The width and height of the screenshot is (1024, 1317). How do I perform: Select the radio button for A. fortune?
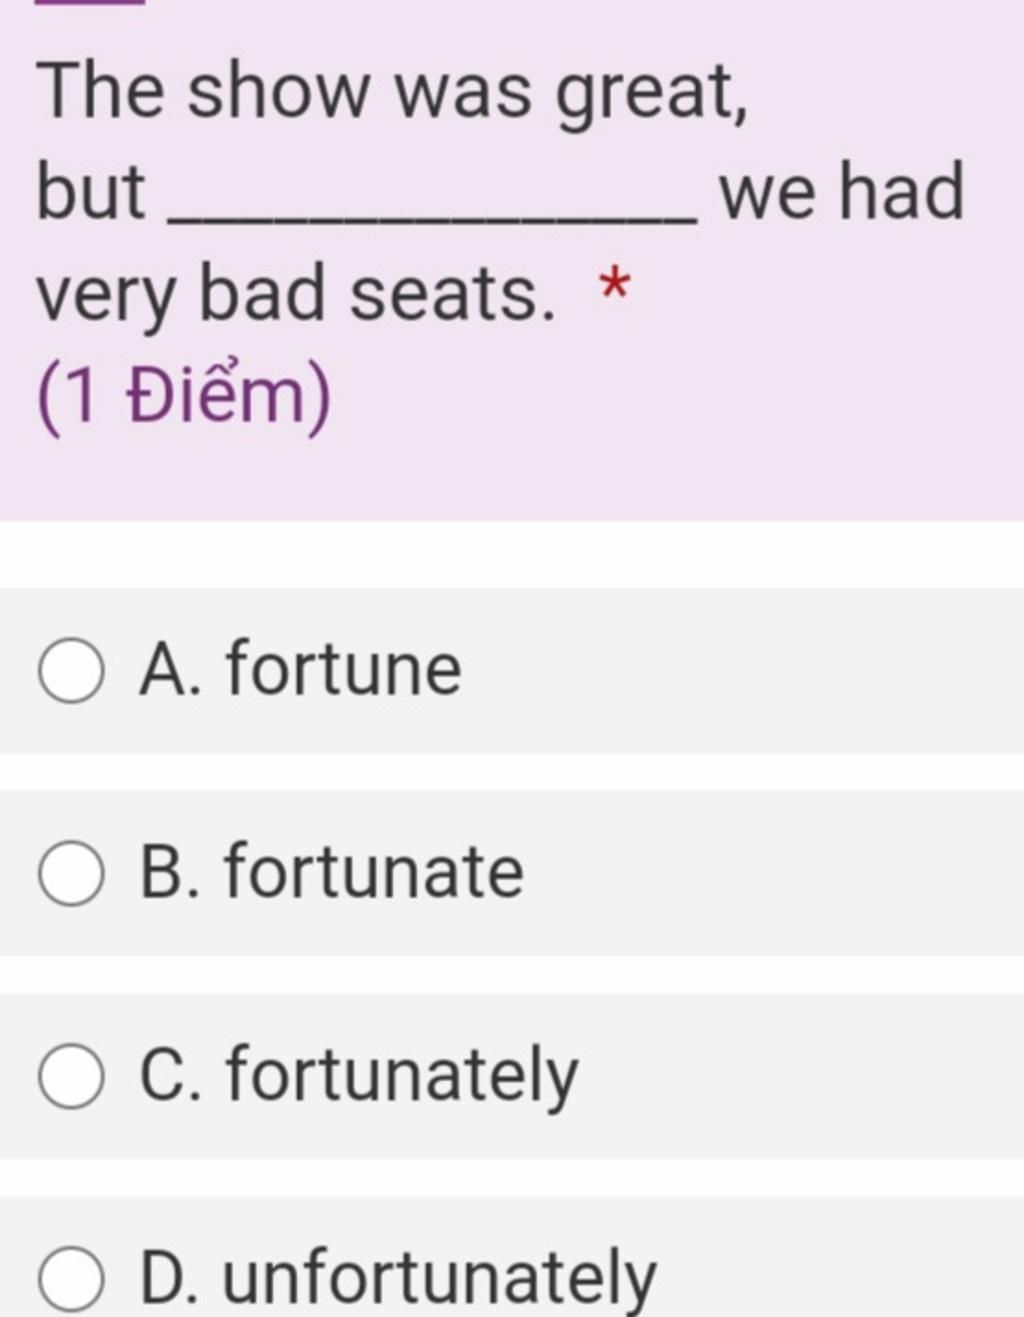pos(70,672)
